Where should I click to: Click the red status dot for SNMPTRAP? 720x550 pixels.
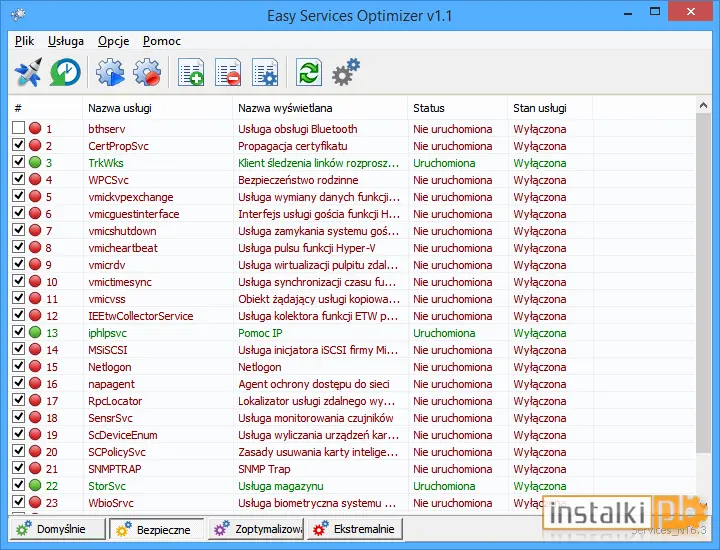click(35, 468)
